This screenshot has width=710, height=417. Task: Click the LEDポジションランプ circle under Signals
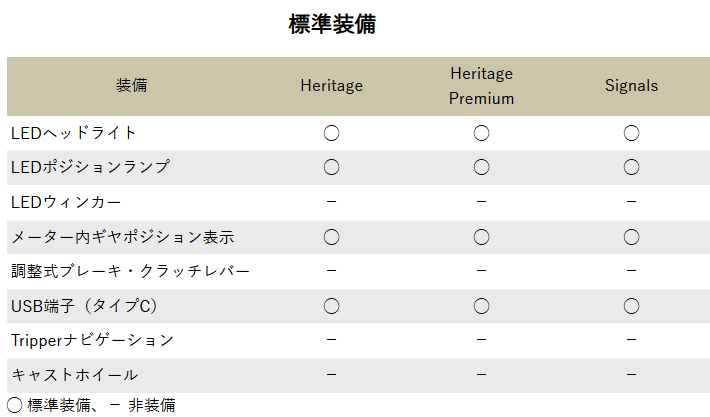pos(631,167)
